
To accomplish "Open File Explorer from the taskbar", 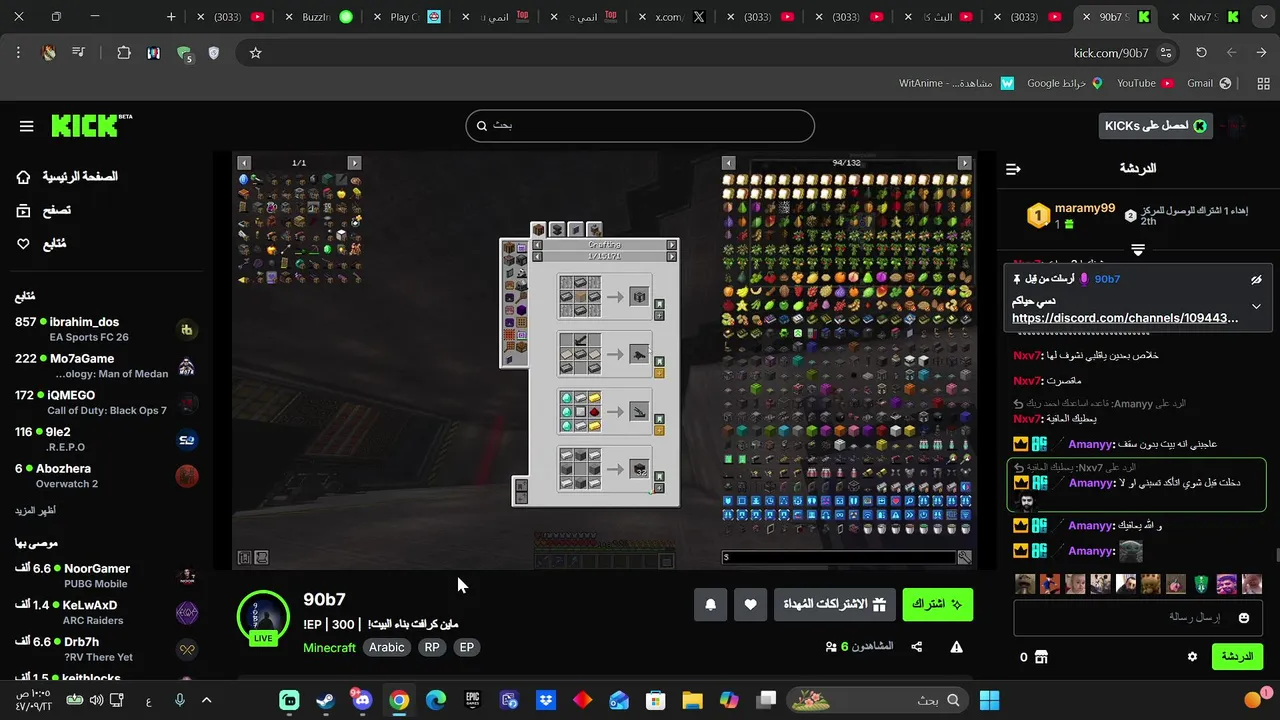I will pyautogui.click(x=692, y=700).
